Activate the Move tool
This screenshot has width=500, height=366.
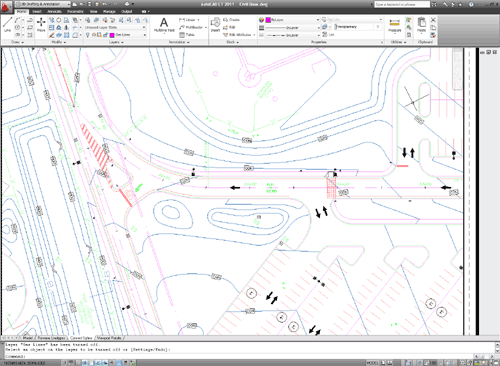click(41, 24)
